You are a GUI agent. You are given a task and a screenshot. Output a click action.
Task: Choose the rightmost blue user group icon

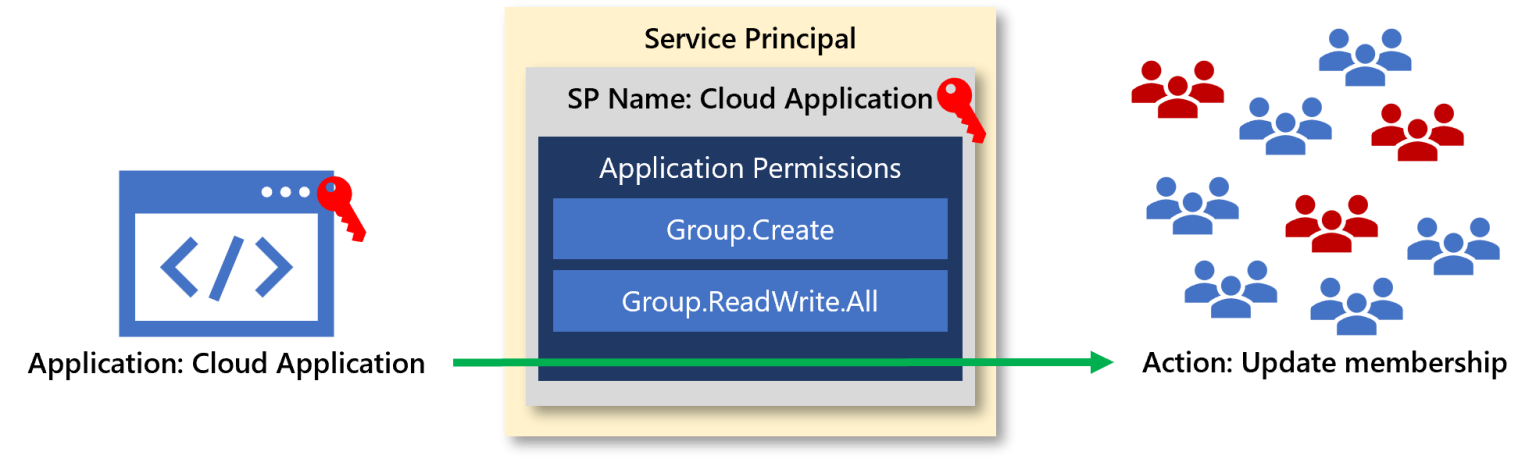coord(1453,246)
